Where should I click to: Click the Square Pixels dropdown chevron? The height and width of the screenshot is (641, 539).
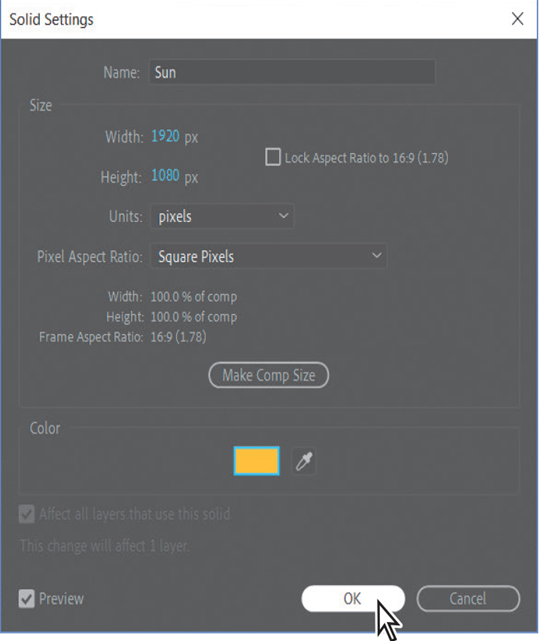point(377,256)
